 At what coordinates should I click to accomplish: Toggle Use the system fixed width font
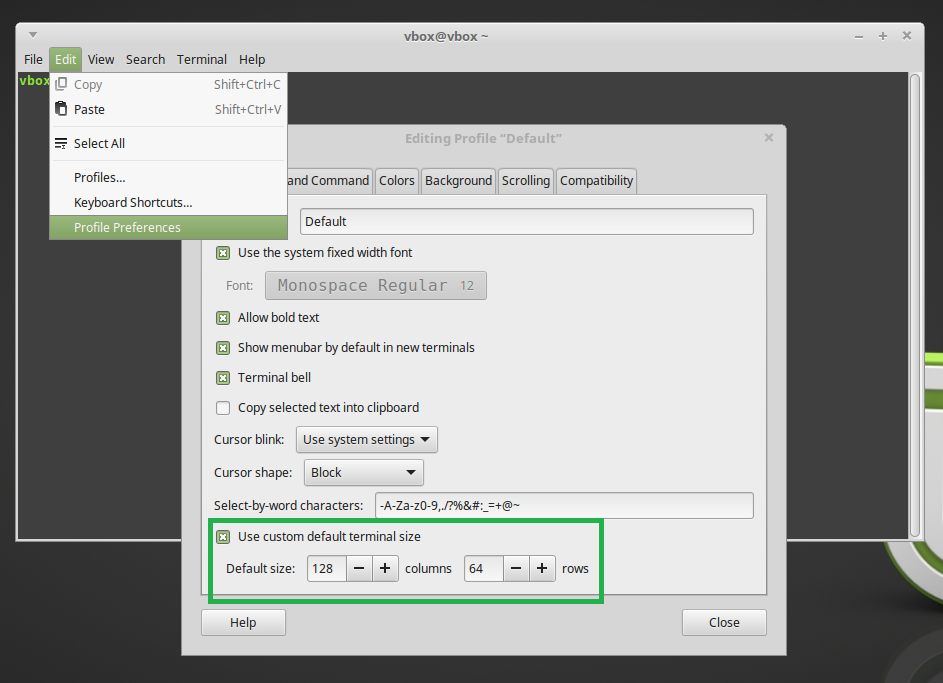click(223, 253)
